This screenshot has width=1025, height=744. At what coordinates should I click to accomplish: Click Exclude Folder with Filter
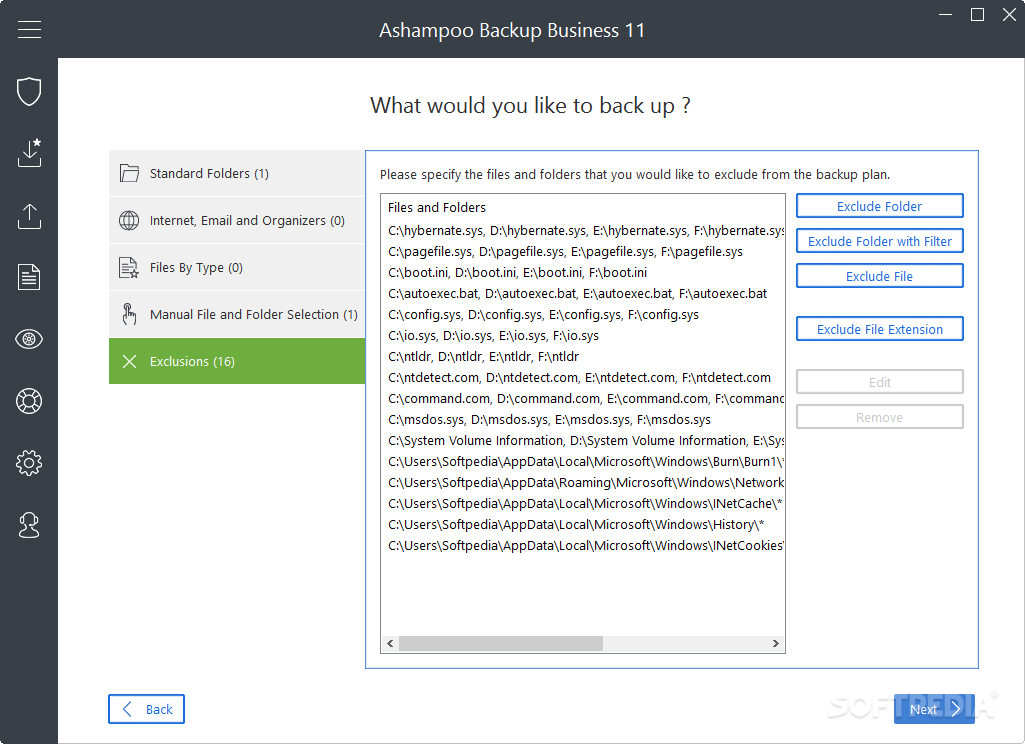(879, 241)
